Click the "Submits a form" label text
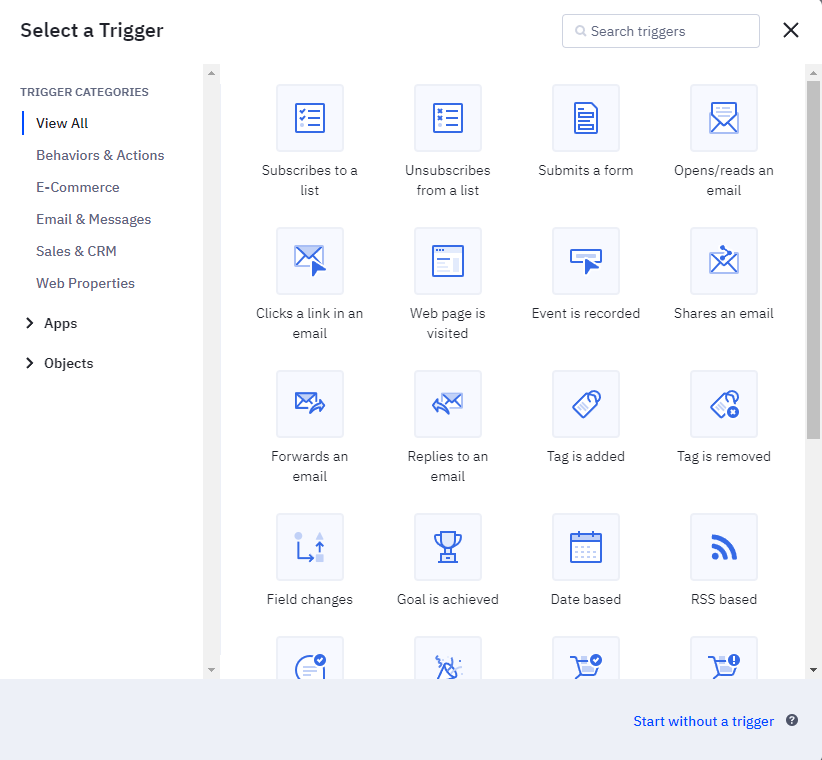This screenshot has height=760, width=822. click(x=586, y=170)
